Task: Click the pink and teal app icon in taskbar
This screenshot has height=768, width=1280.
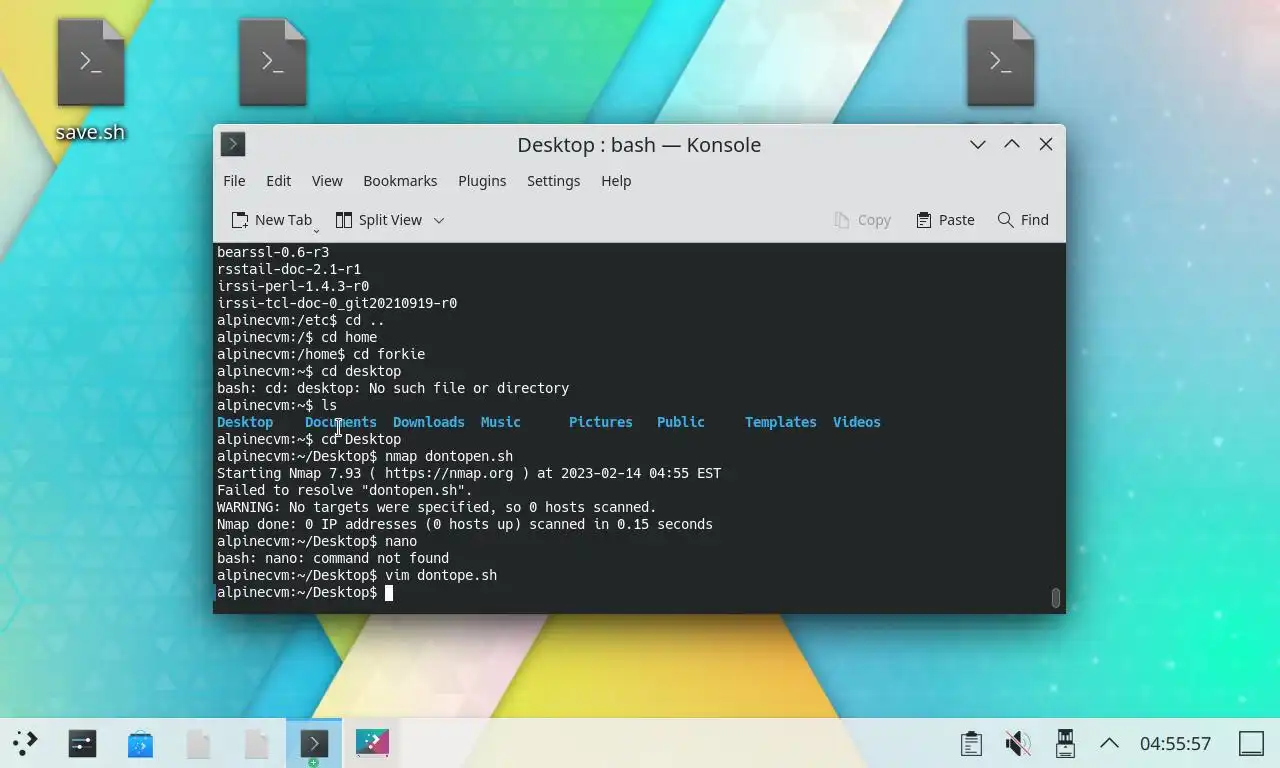Action: click(372, 743)
